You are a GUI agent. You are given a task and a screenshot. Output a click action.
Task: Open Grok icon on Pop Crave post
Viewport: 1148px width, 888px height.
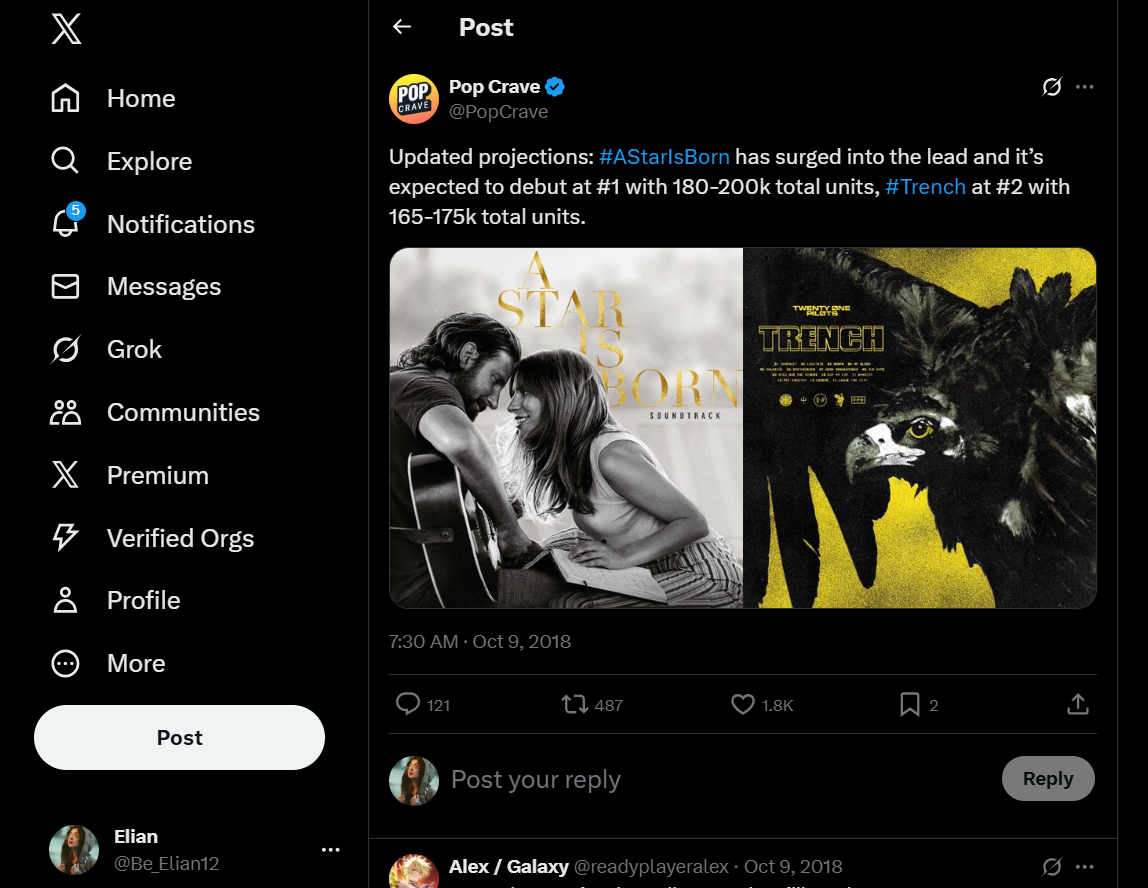point(1051,87)
